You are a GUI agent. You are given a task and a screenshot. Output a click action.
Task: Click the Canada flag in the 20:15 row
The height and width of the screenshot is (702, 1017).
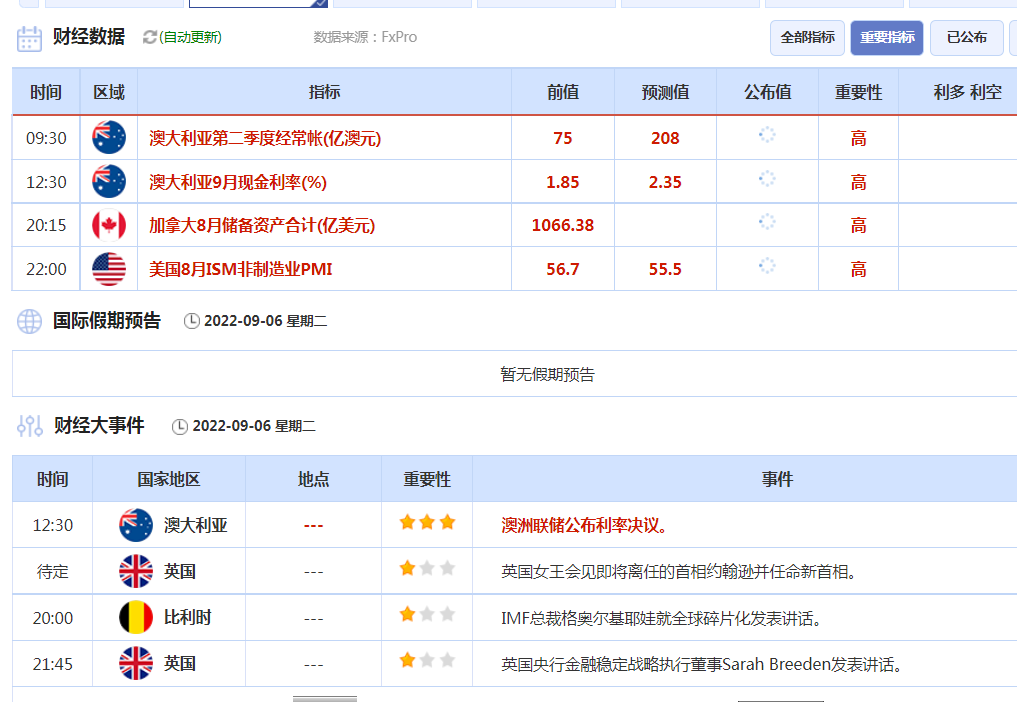109,225
